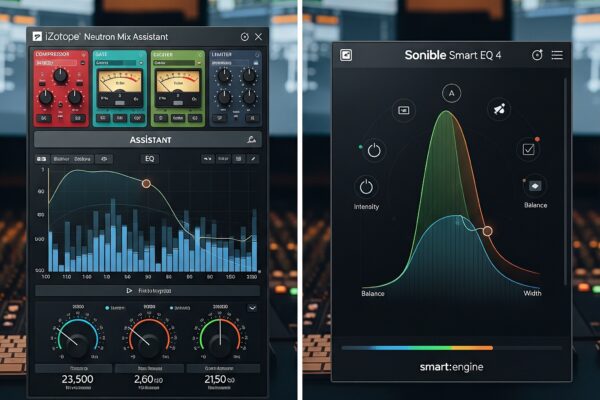Toggle the Exciter module power icon

(x=200, y=55)
